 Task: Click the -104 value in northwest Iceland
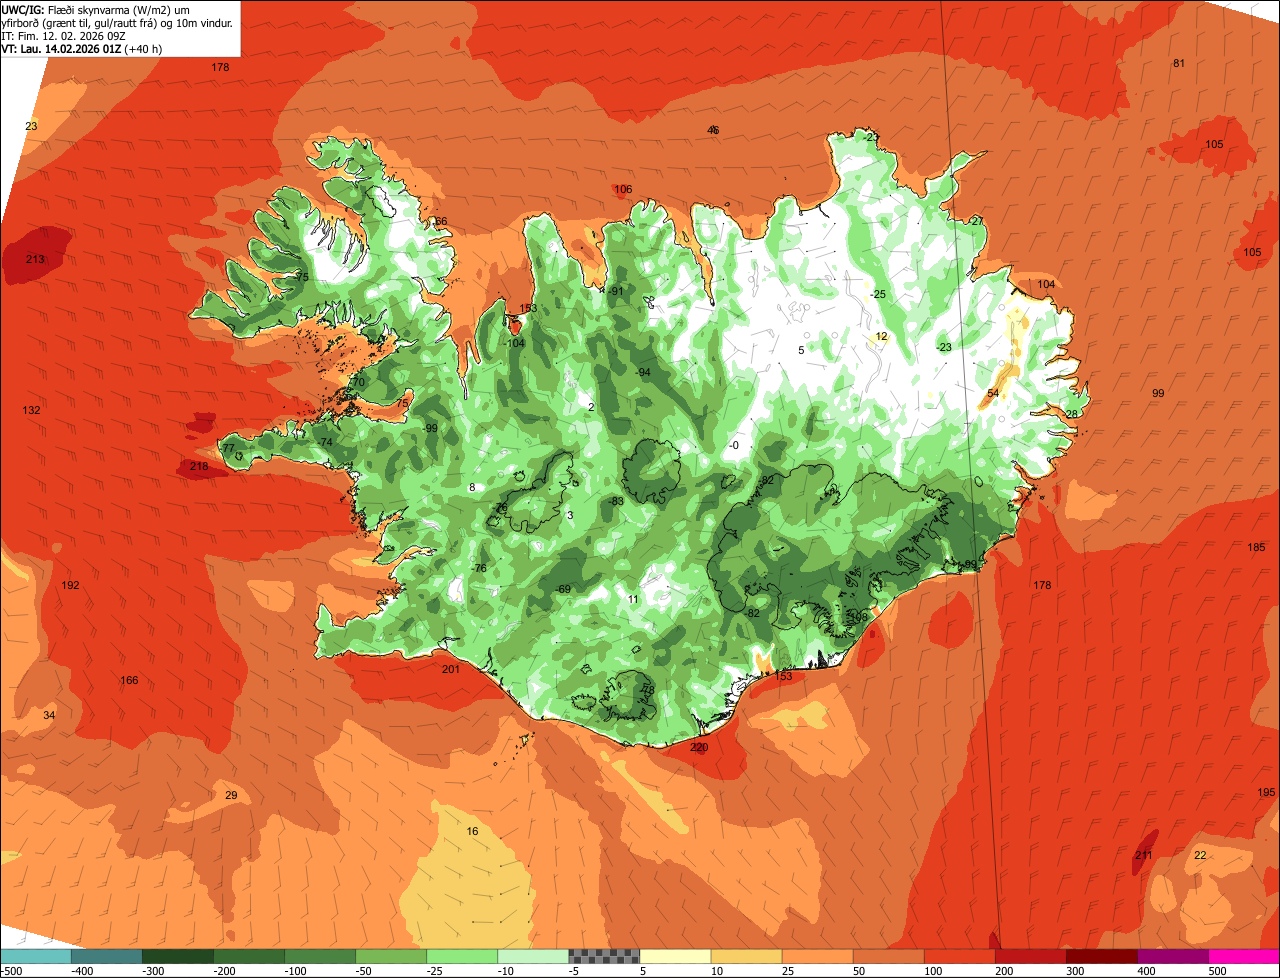(x=514, y=343)
